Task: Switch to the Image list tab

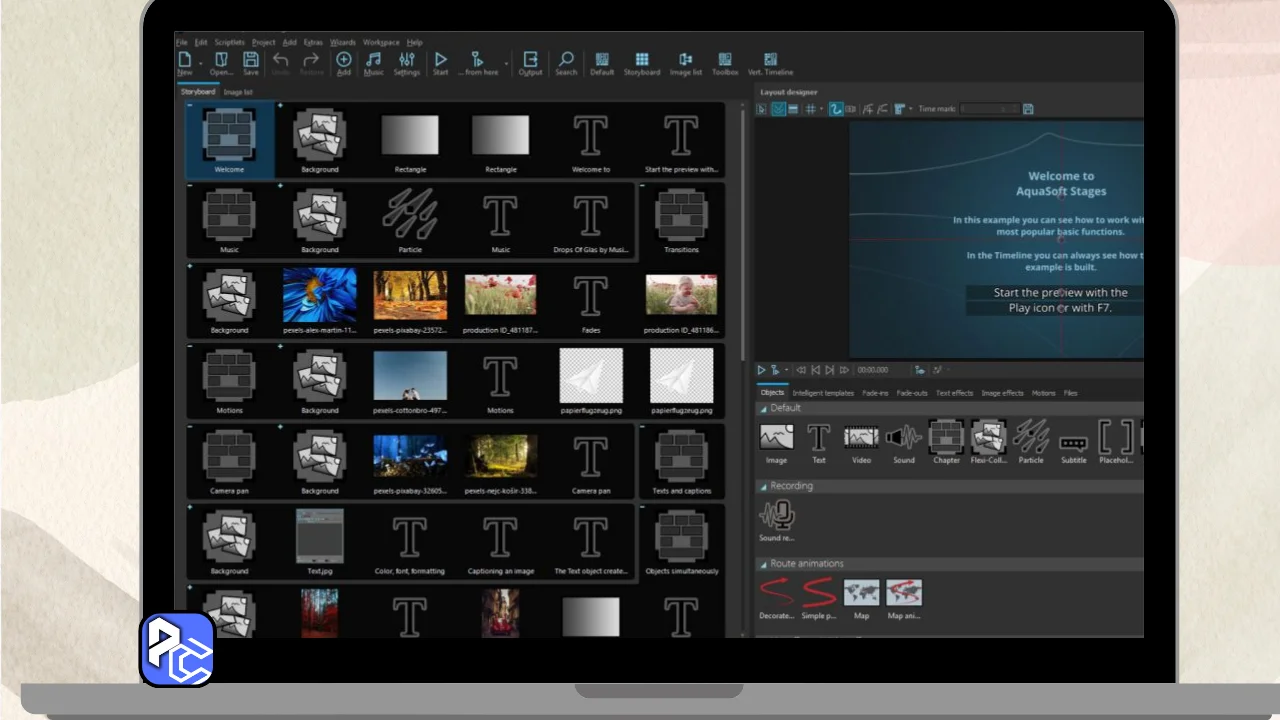Action: pyautogui.click(x=238, y=92)
